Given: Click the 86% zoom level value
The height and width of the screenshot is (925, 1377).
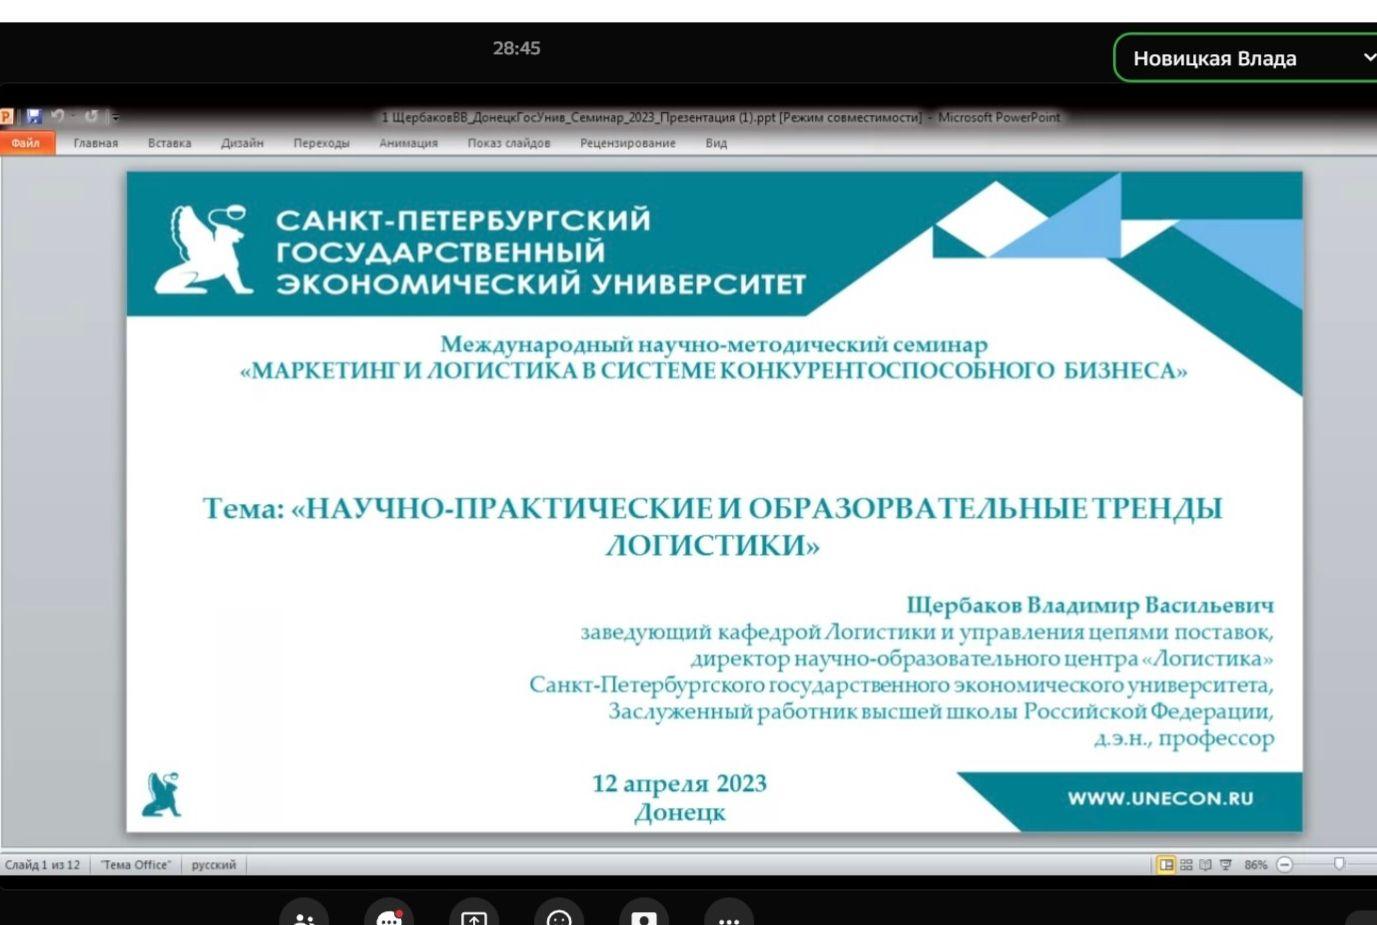Looking at the screenshot, I should (1256, 865).
